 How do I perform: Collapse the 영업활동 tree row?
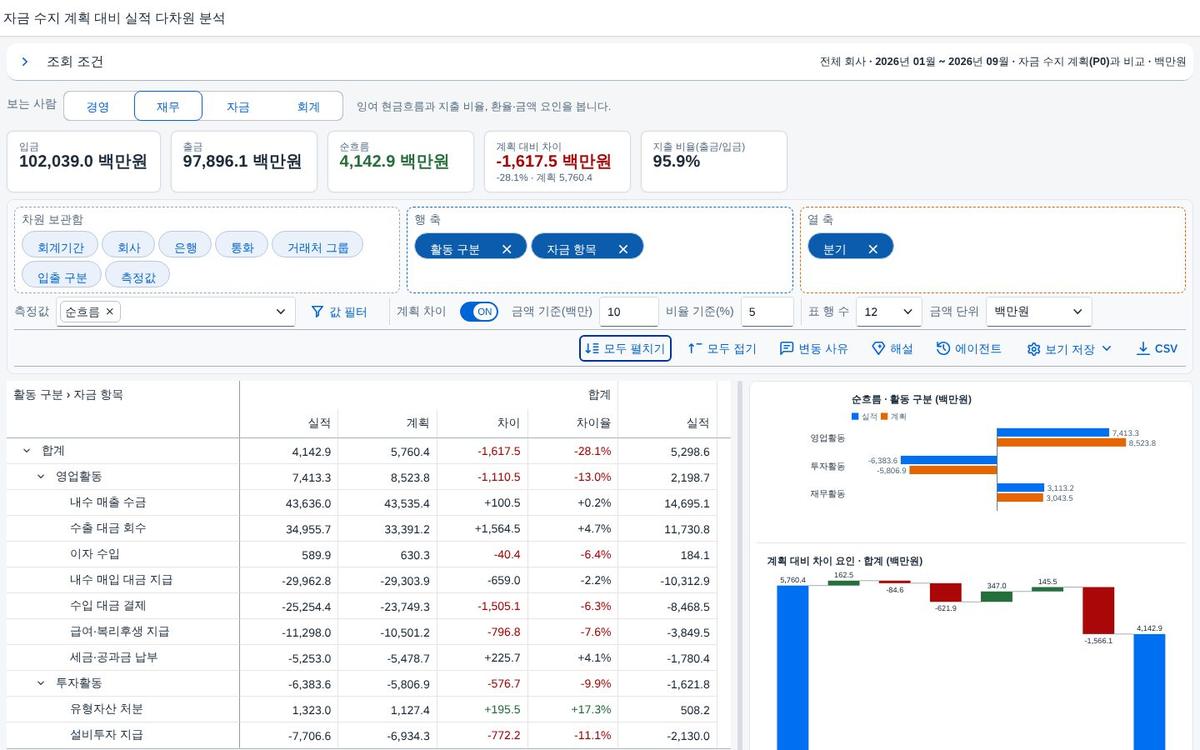click(x=41, y=477)
